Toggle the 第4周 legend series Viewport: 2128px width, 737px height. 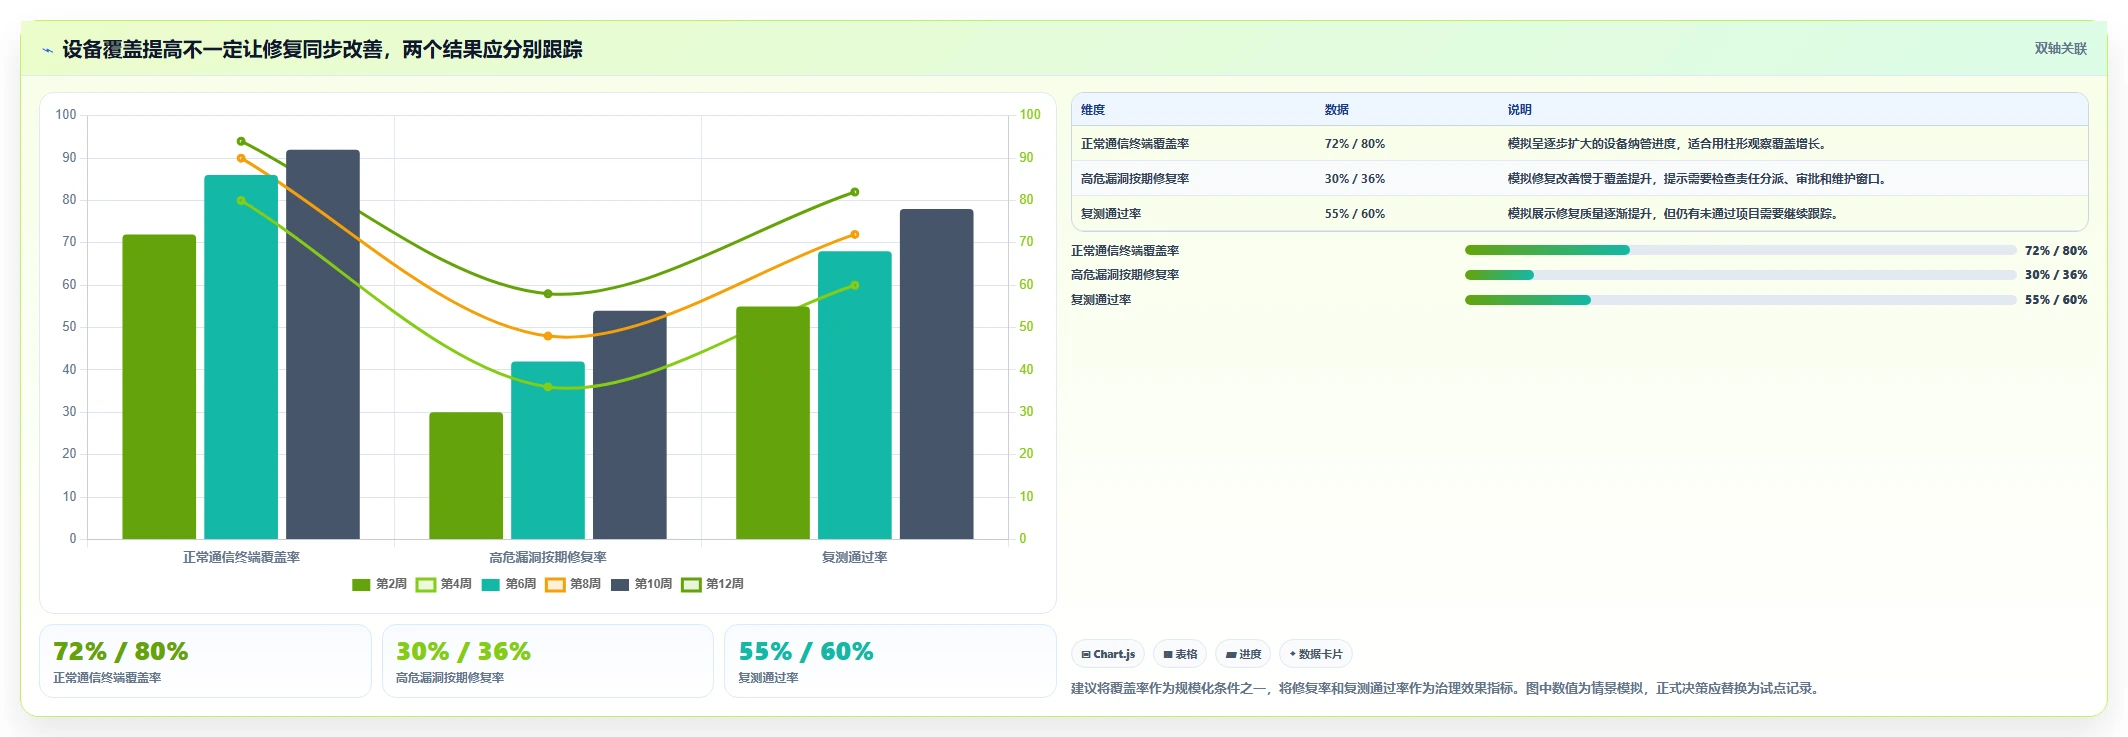point(444,584)
